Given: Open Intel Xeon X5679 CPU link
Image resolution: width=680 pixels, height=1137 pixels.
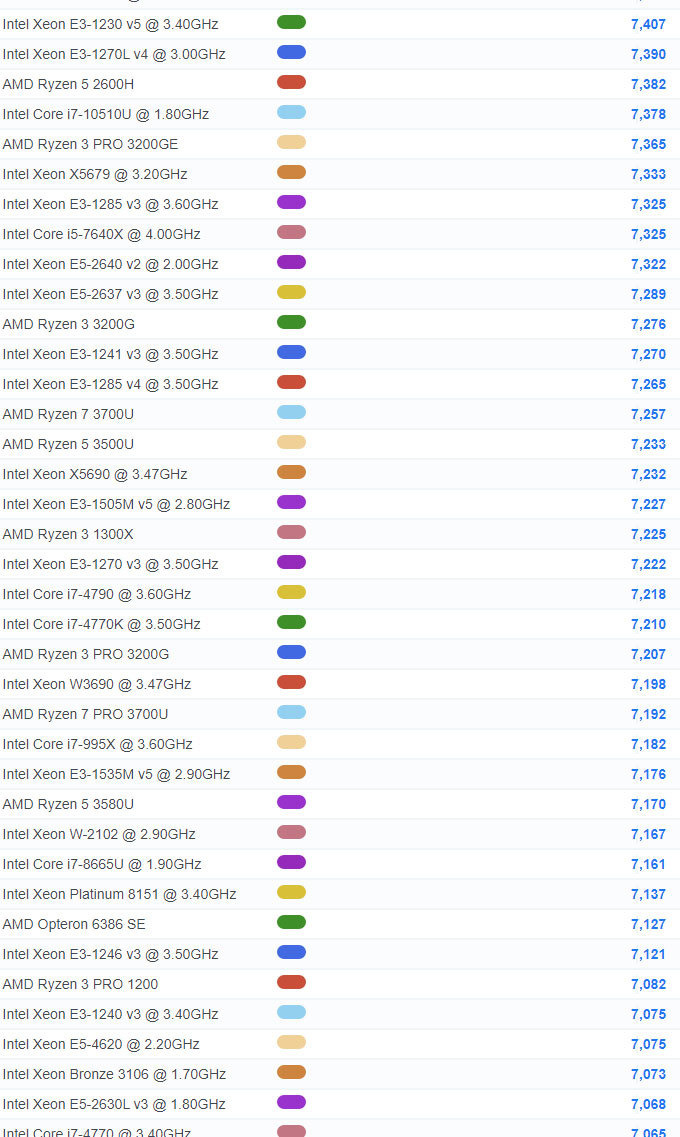Looking at the screenshot, I should pos(95,174).
